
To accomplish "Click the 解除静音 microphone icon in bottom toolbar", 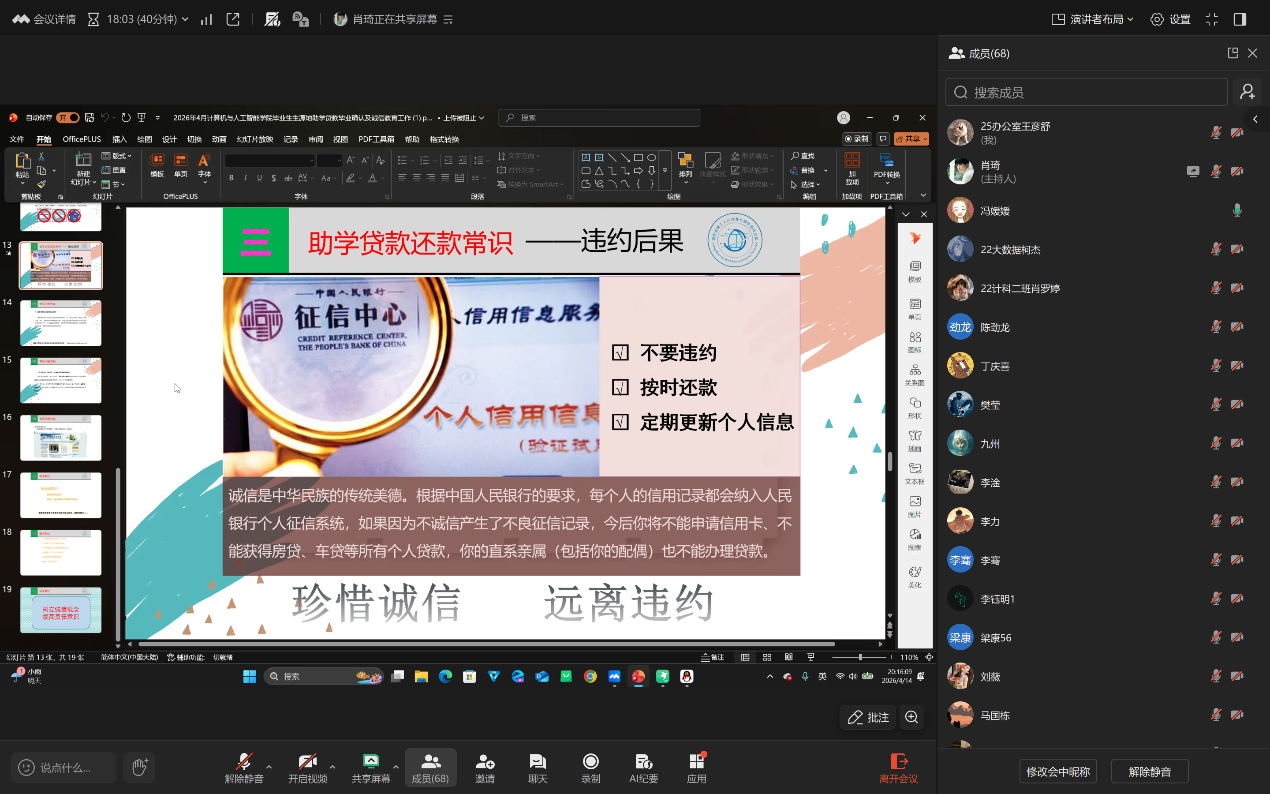I will [243, 762].
